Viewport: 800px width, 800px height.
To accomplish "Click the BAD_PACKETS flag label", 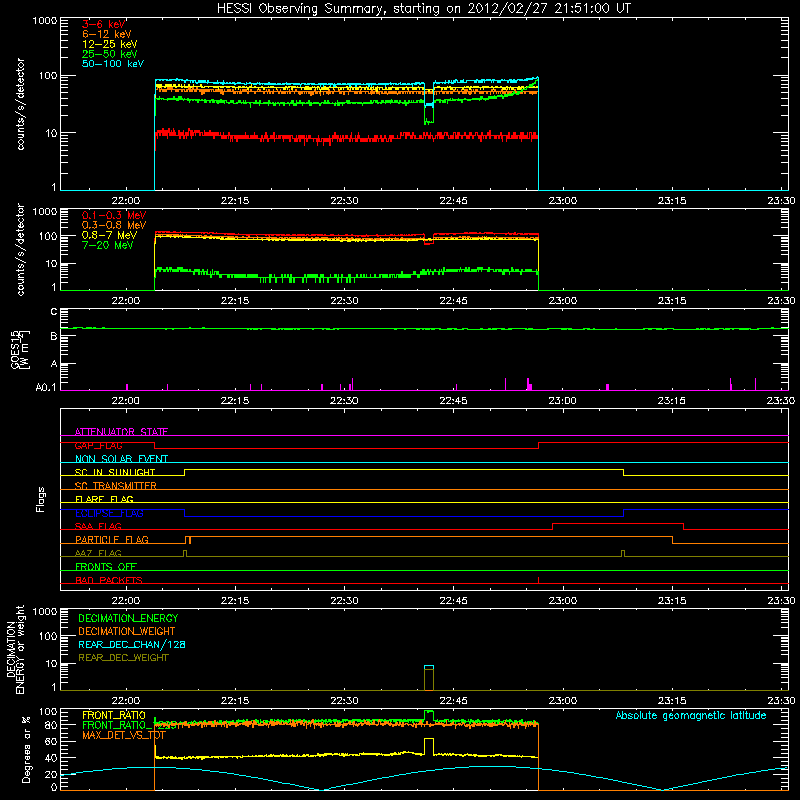I will pos(109,580).
